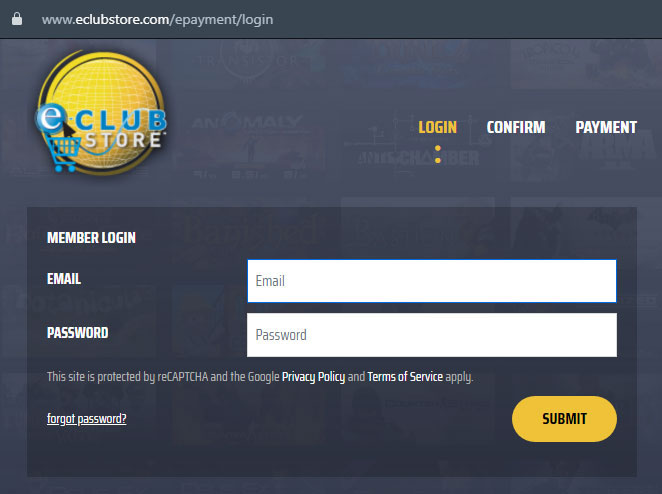Viewport: 662px width, 494px height.
Task: Click the eClub Store globe logo
Action: [x=101, y=112]
